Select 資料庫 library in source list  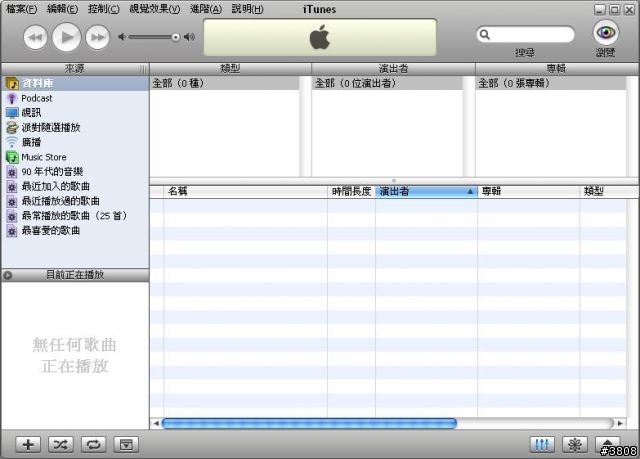76,83
